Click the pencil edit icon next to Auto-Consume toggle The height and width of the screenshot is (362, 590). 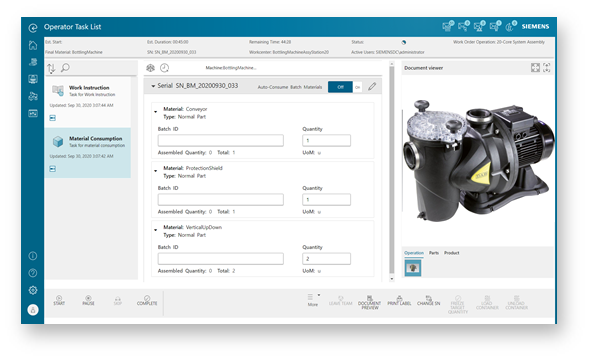coord(372,87)
